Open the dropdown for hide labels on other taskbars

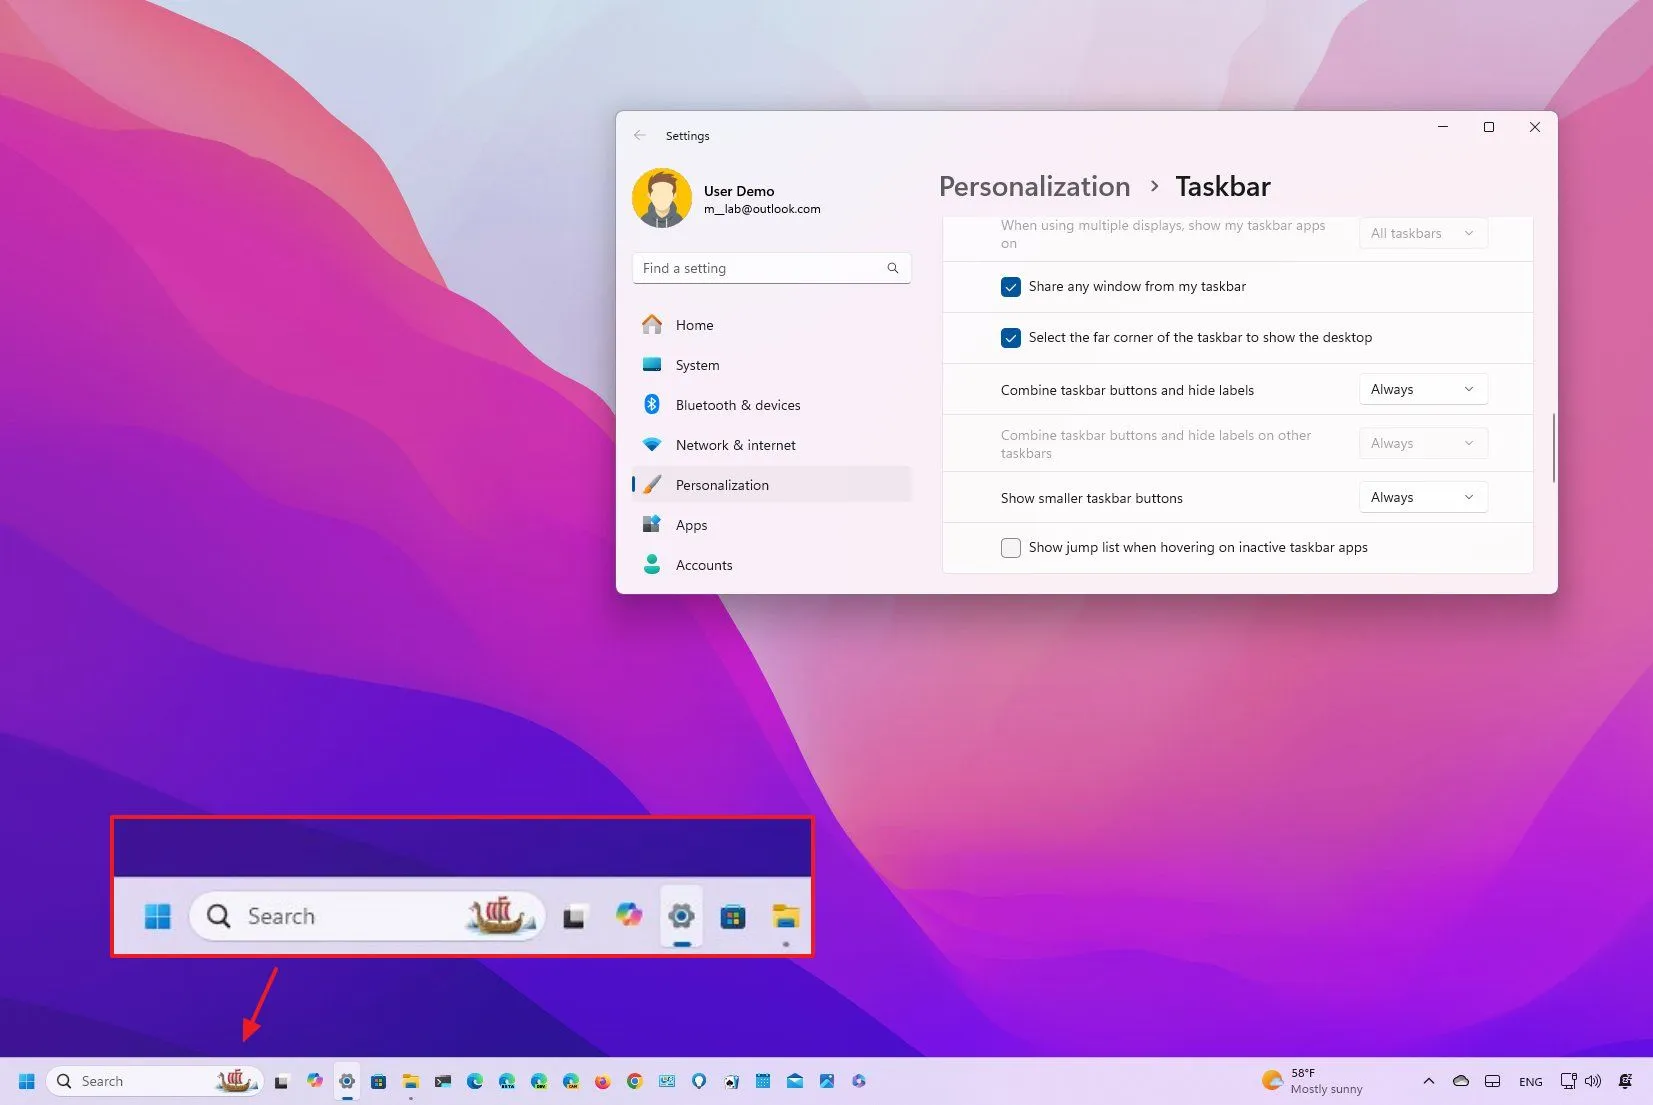[1423, 443]
